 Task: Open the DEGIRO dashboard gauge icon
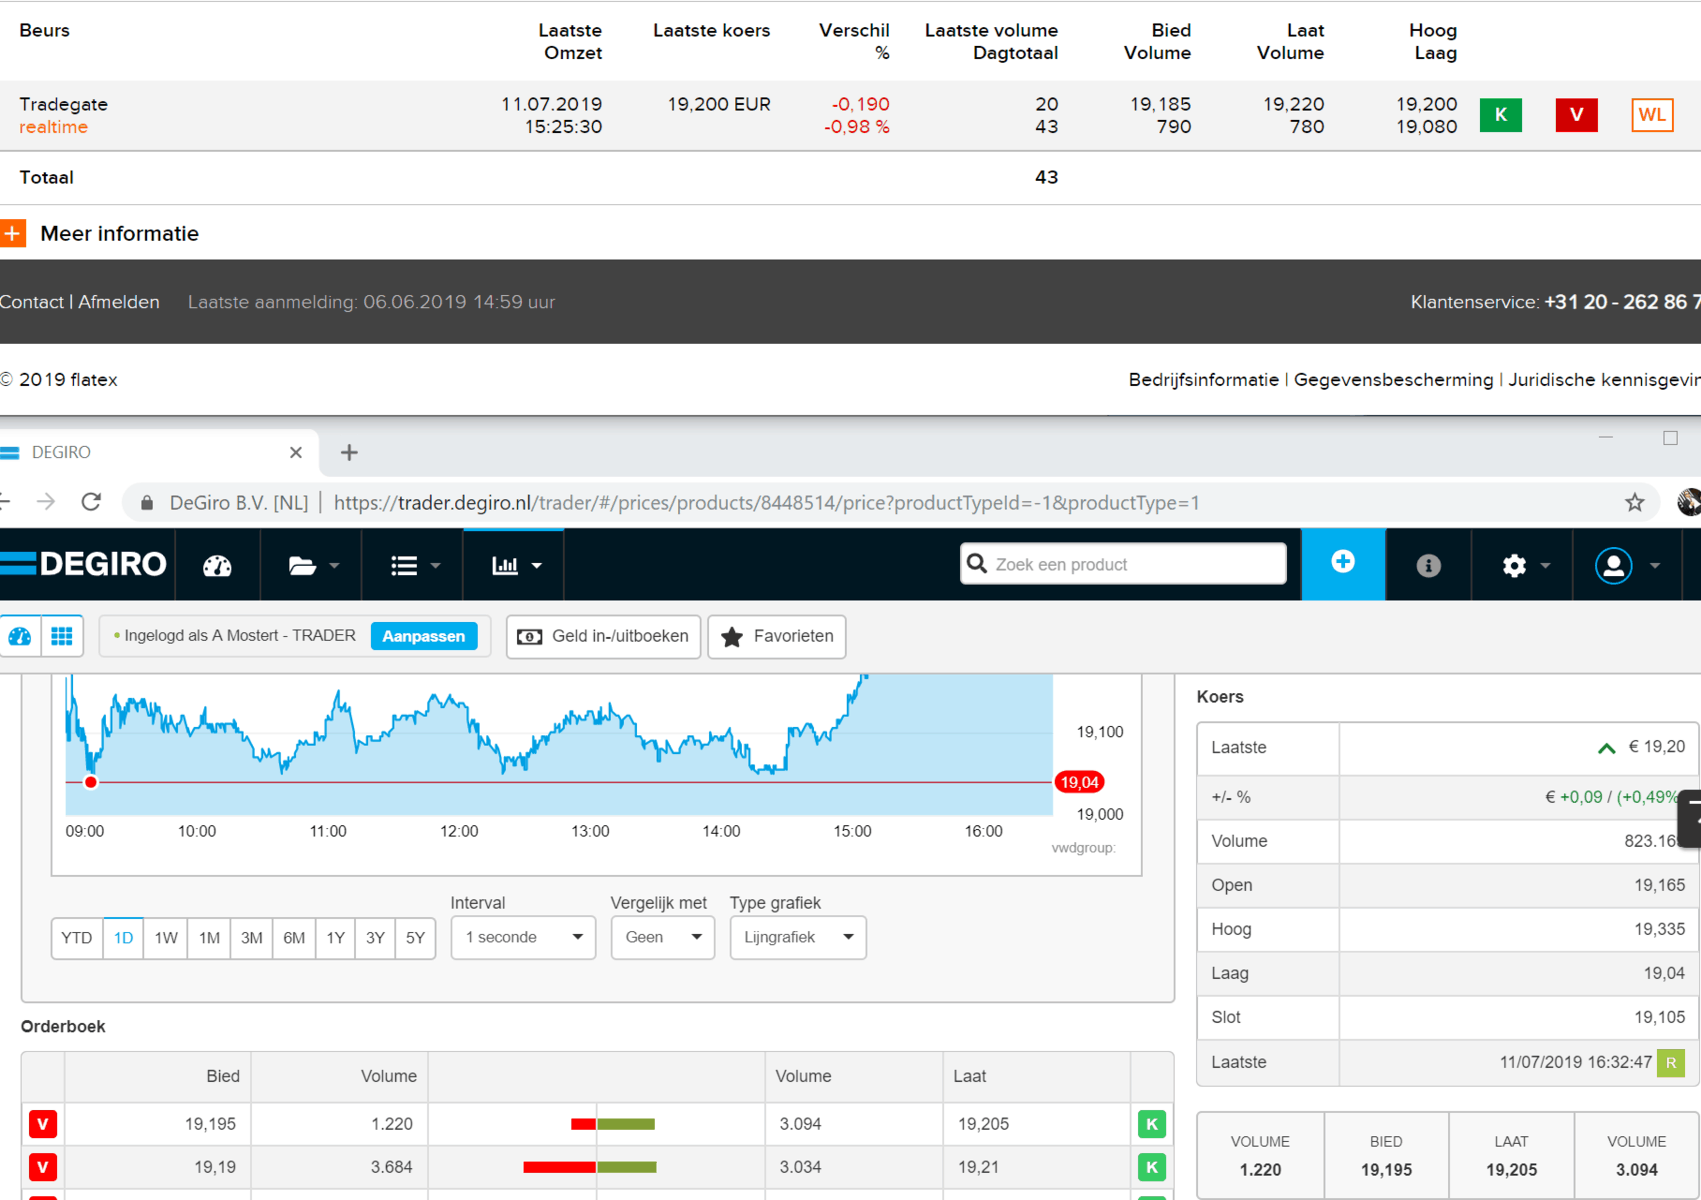coord(217,565)
